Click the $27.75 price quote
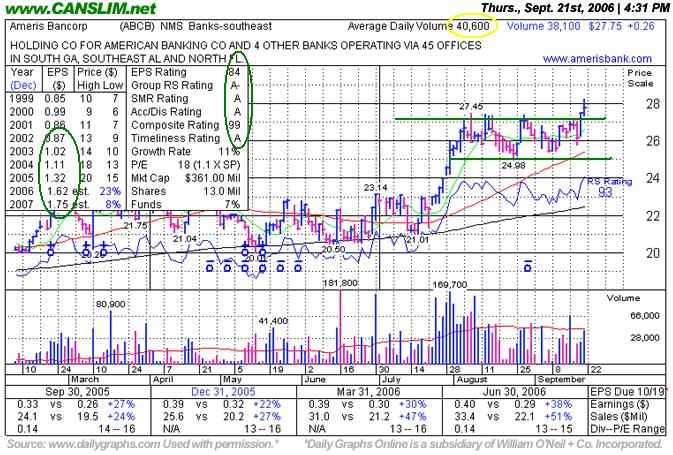Screen dimensions: 673x455 click(x=605, y=26)
